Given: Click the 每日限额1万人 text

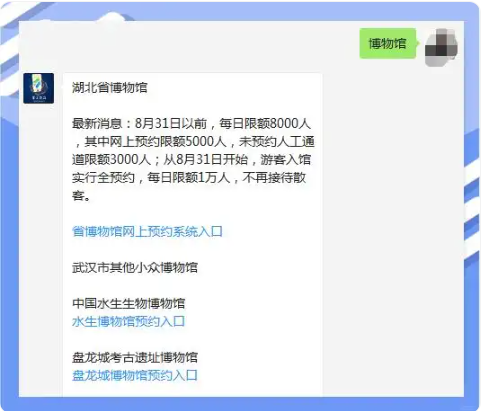Looking at the screenshot, I should pyautogui.click(x=189, y=178).
